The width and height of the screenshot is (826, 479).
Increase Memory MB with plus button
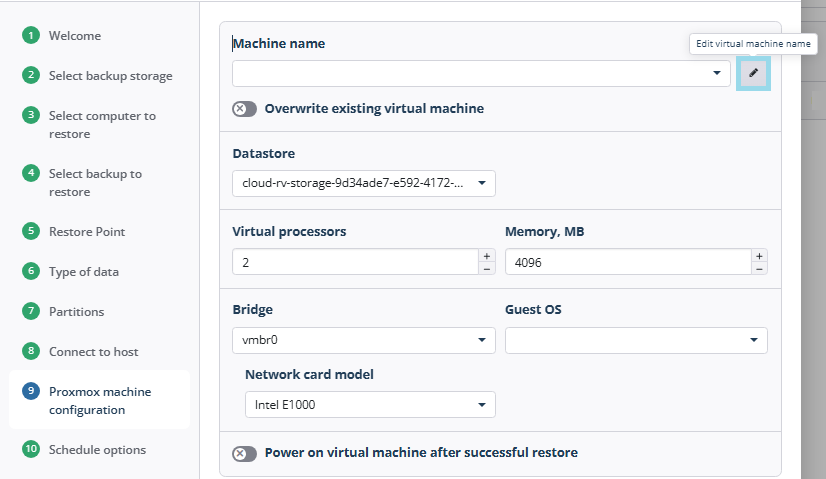[x=759, y=256]
